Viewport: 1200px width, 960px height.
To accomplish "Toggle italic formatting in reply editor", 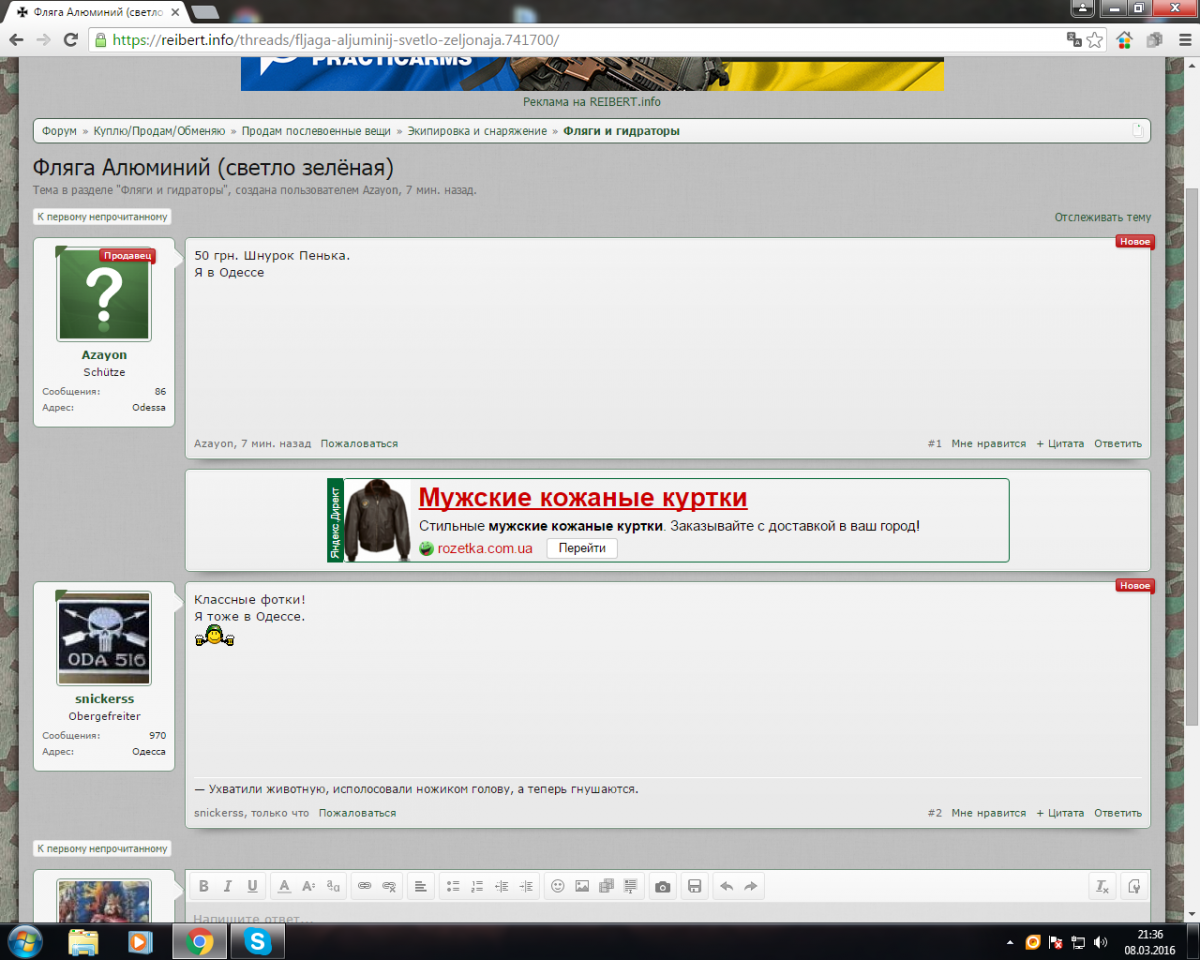I will pos(228,886).
